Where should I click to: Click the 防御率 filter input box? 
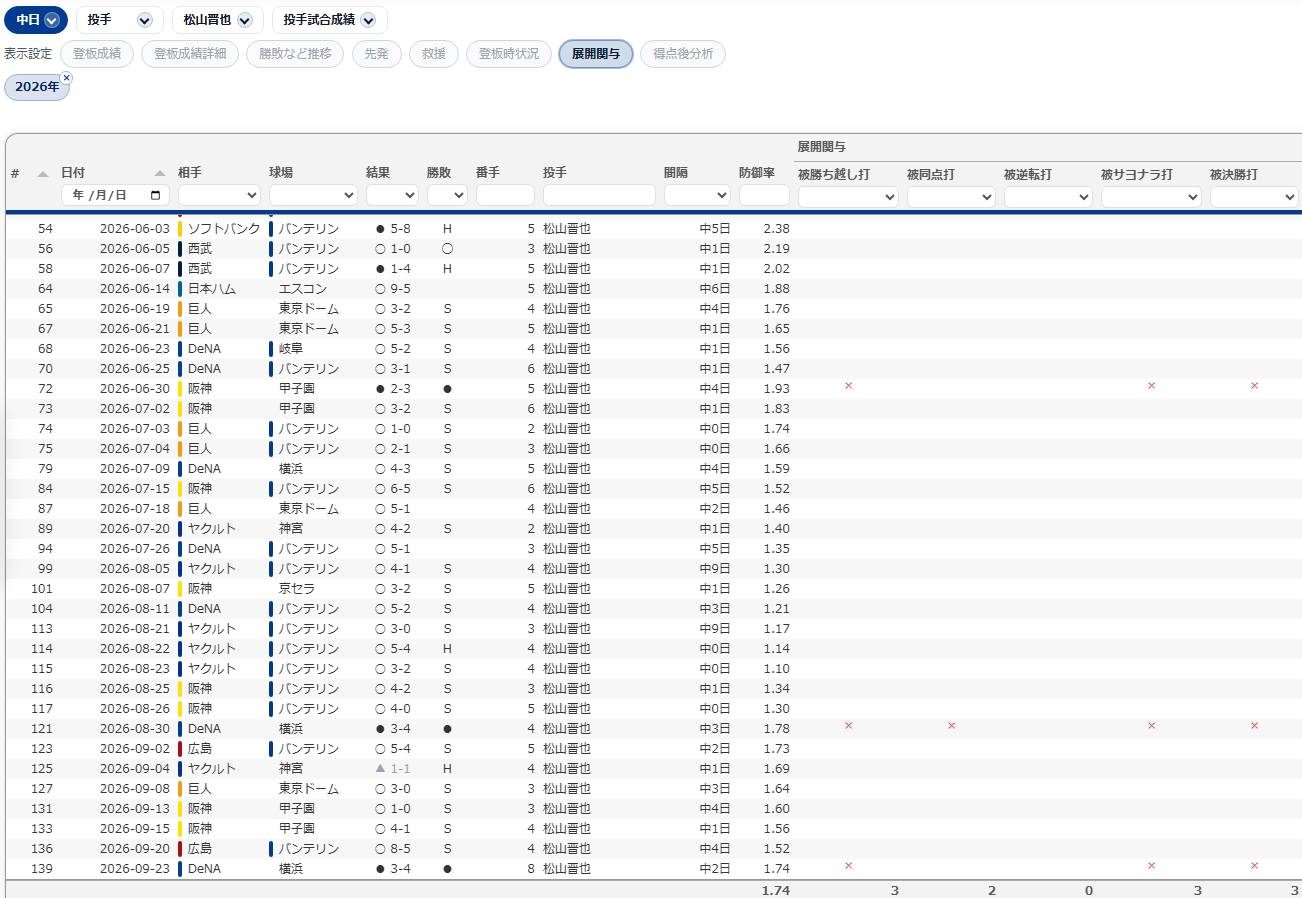pos(764,195)
